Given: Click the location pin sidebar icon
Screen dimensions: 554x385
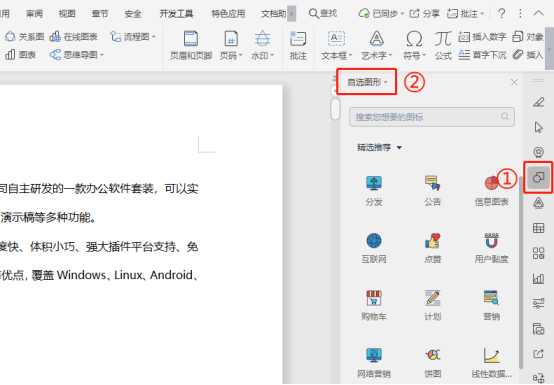Looking at the screenshot, I should pos(538,152).
